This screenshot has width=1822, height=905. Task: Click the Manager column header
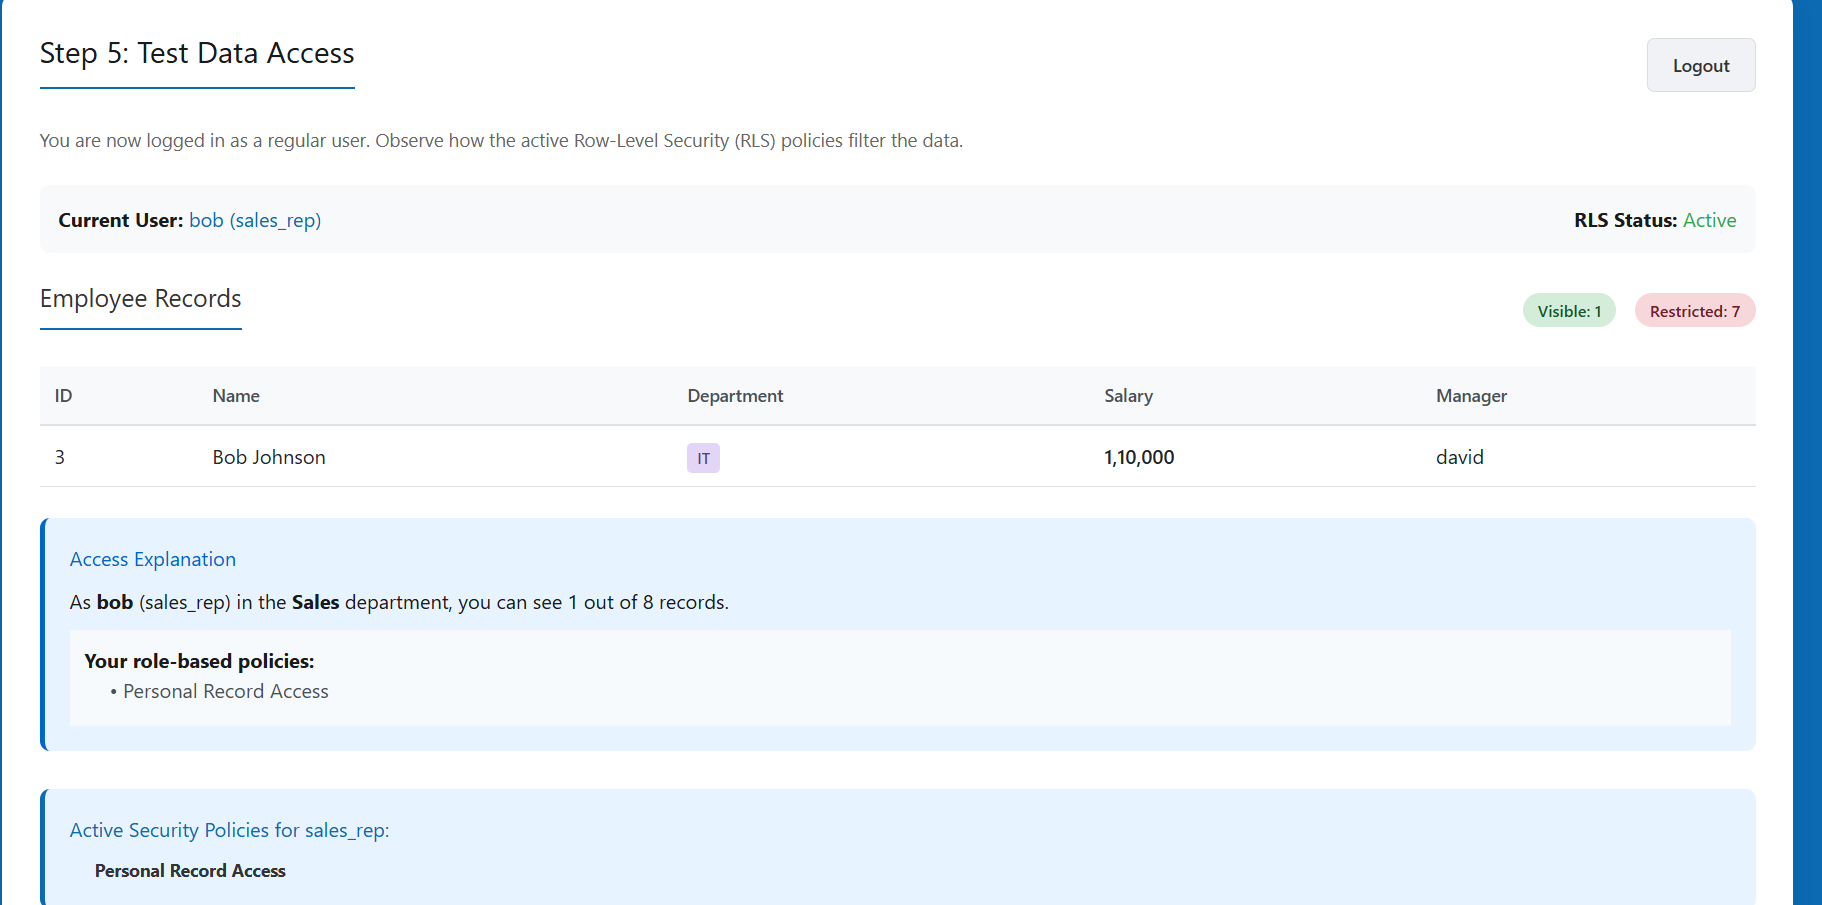pyautogui.click(x=1470, y=396)
